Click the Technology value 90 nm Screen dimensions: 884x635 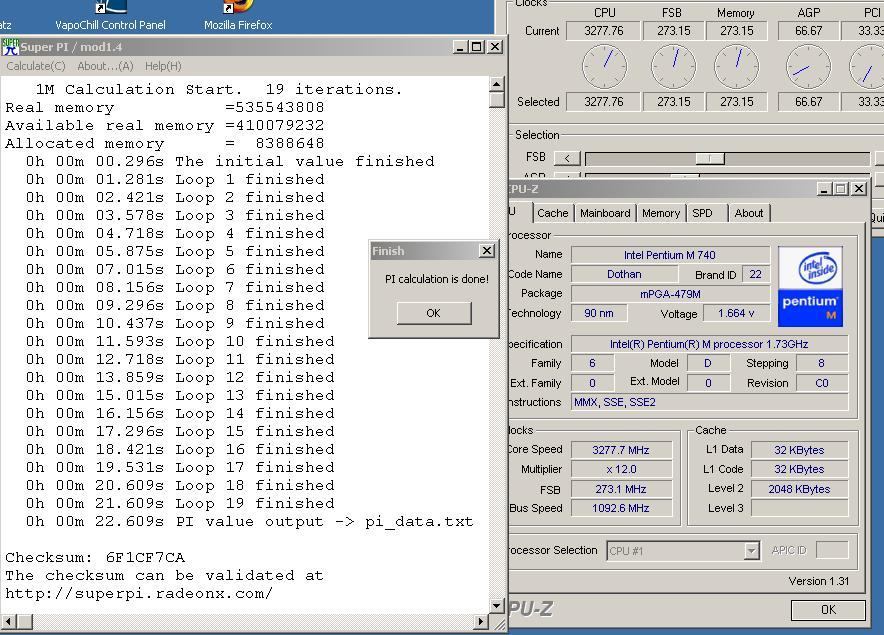(599, 313)
